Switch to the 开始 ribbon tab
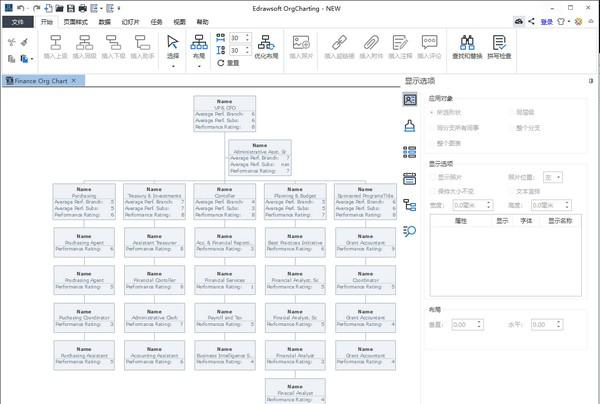The height and width of the screenshot is (404, 600). click(47, 22)
